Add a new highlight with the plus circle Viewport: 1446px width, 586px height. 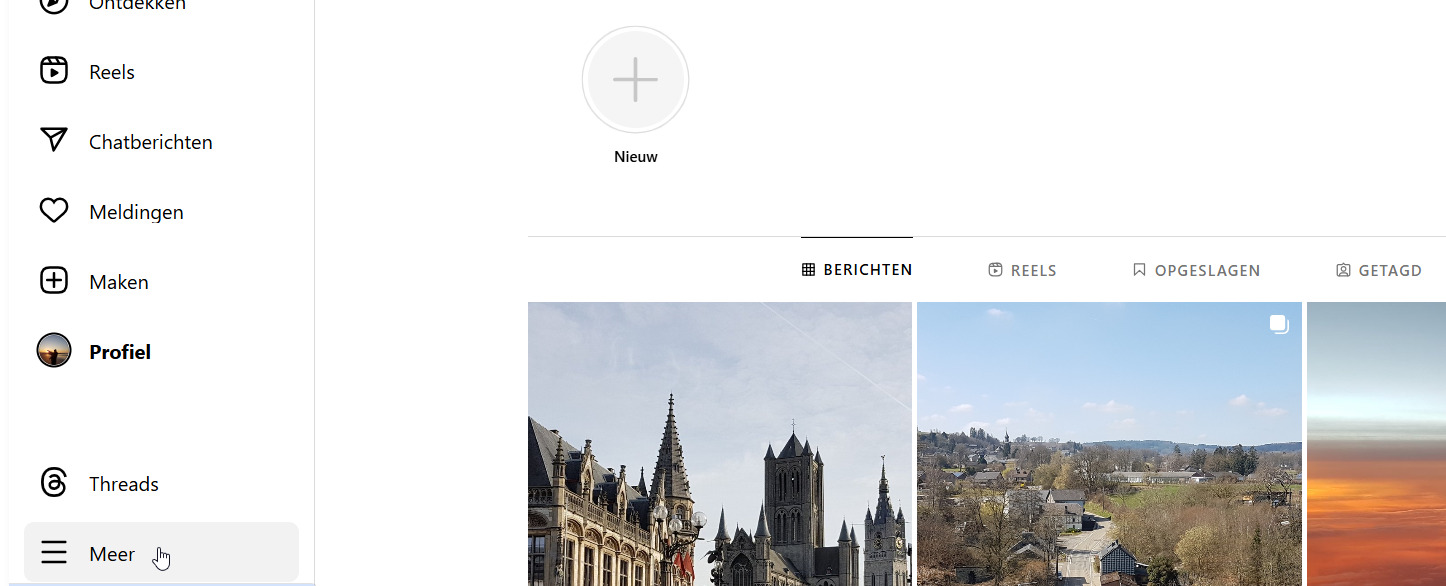pos(635,80)
